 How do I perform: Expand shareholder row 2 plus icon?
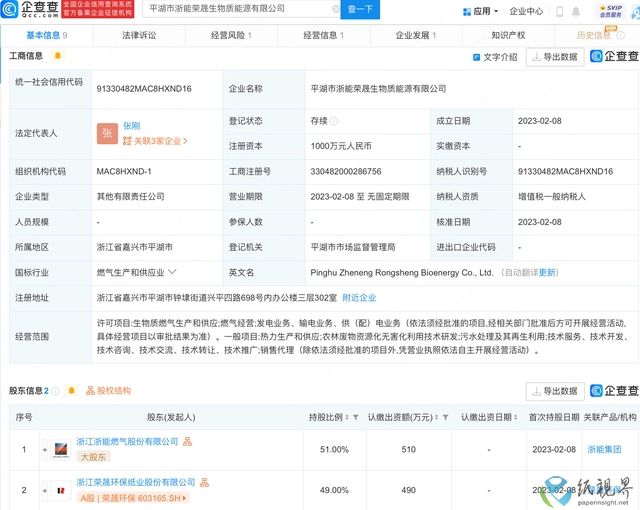tap(44, 490)
